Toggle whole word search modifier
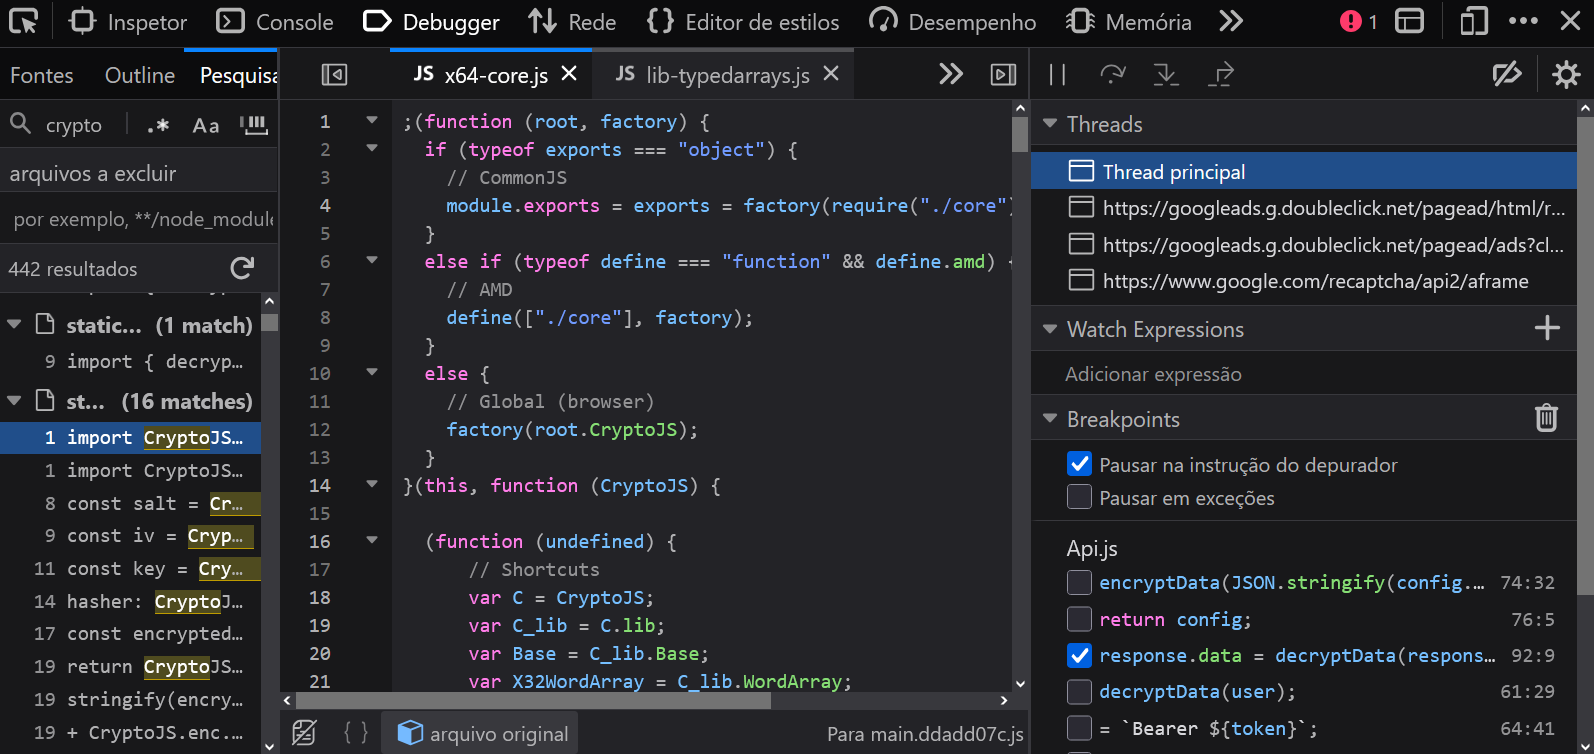1594x754 pixels. tap(254, 125)
